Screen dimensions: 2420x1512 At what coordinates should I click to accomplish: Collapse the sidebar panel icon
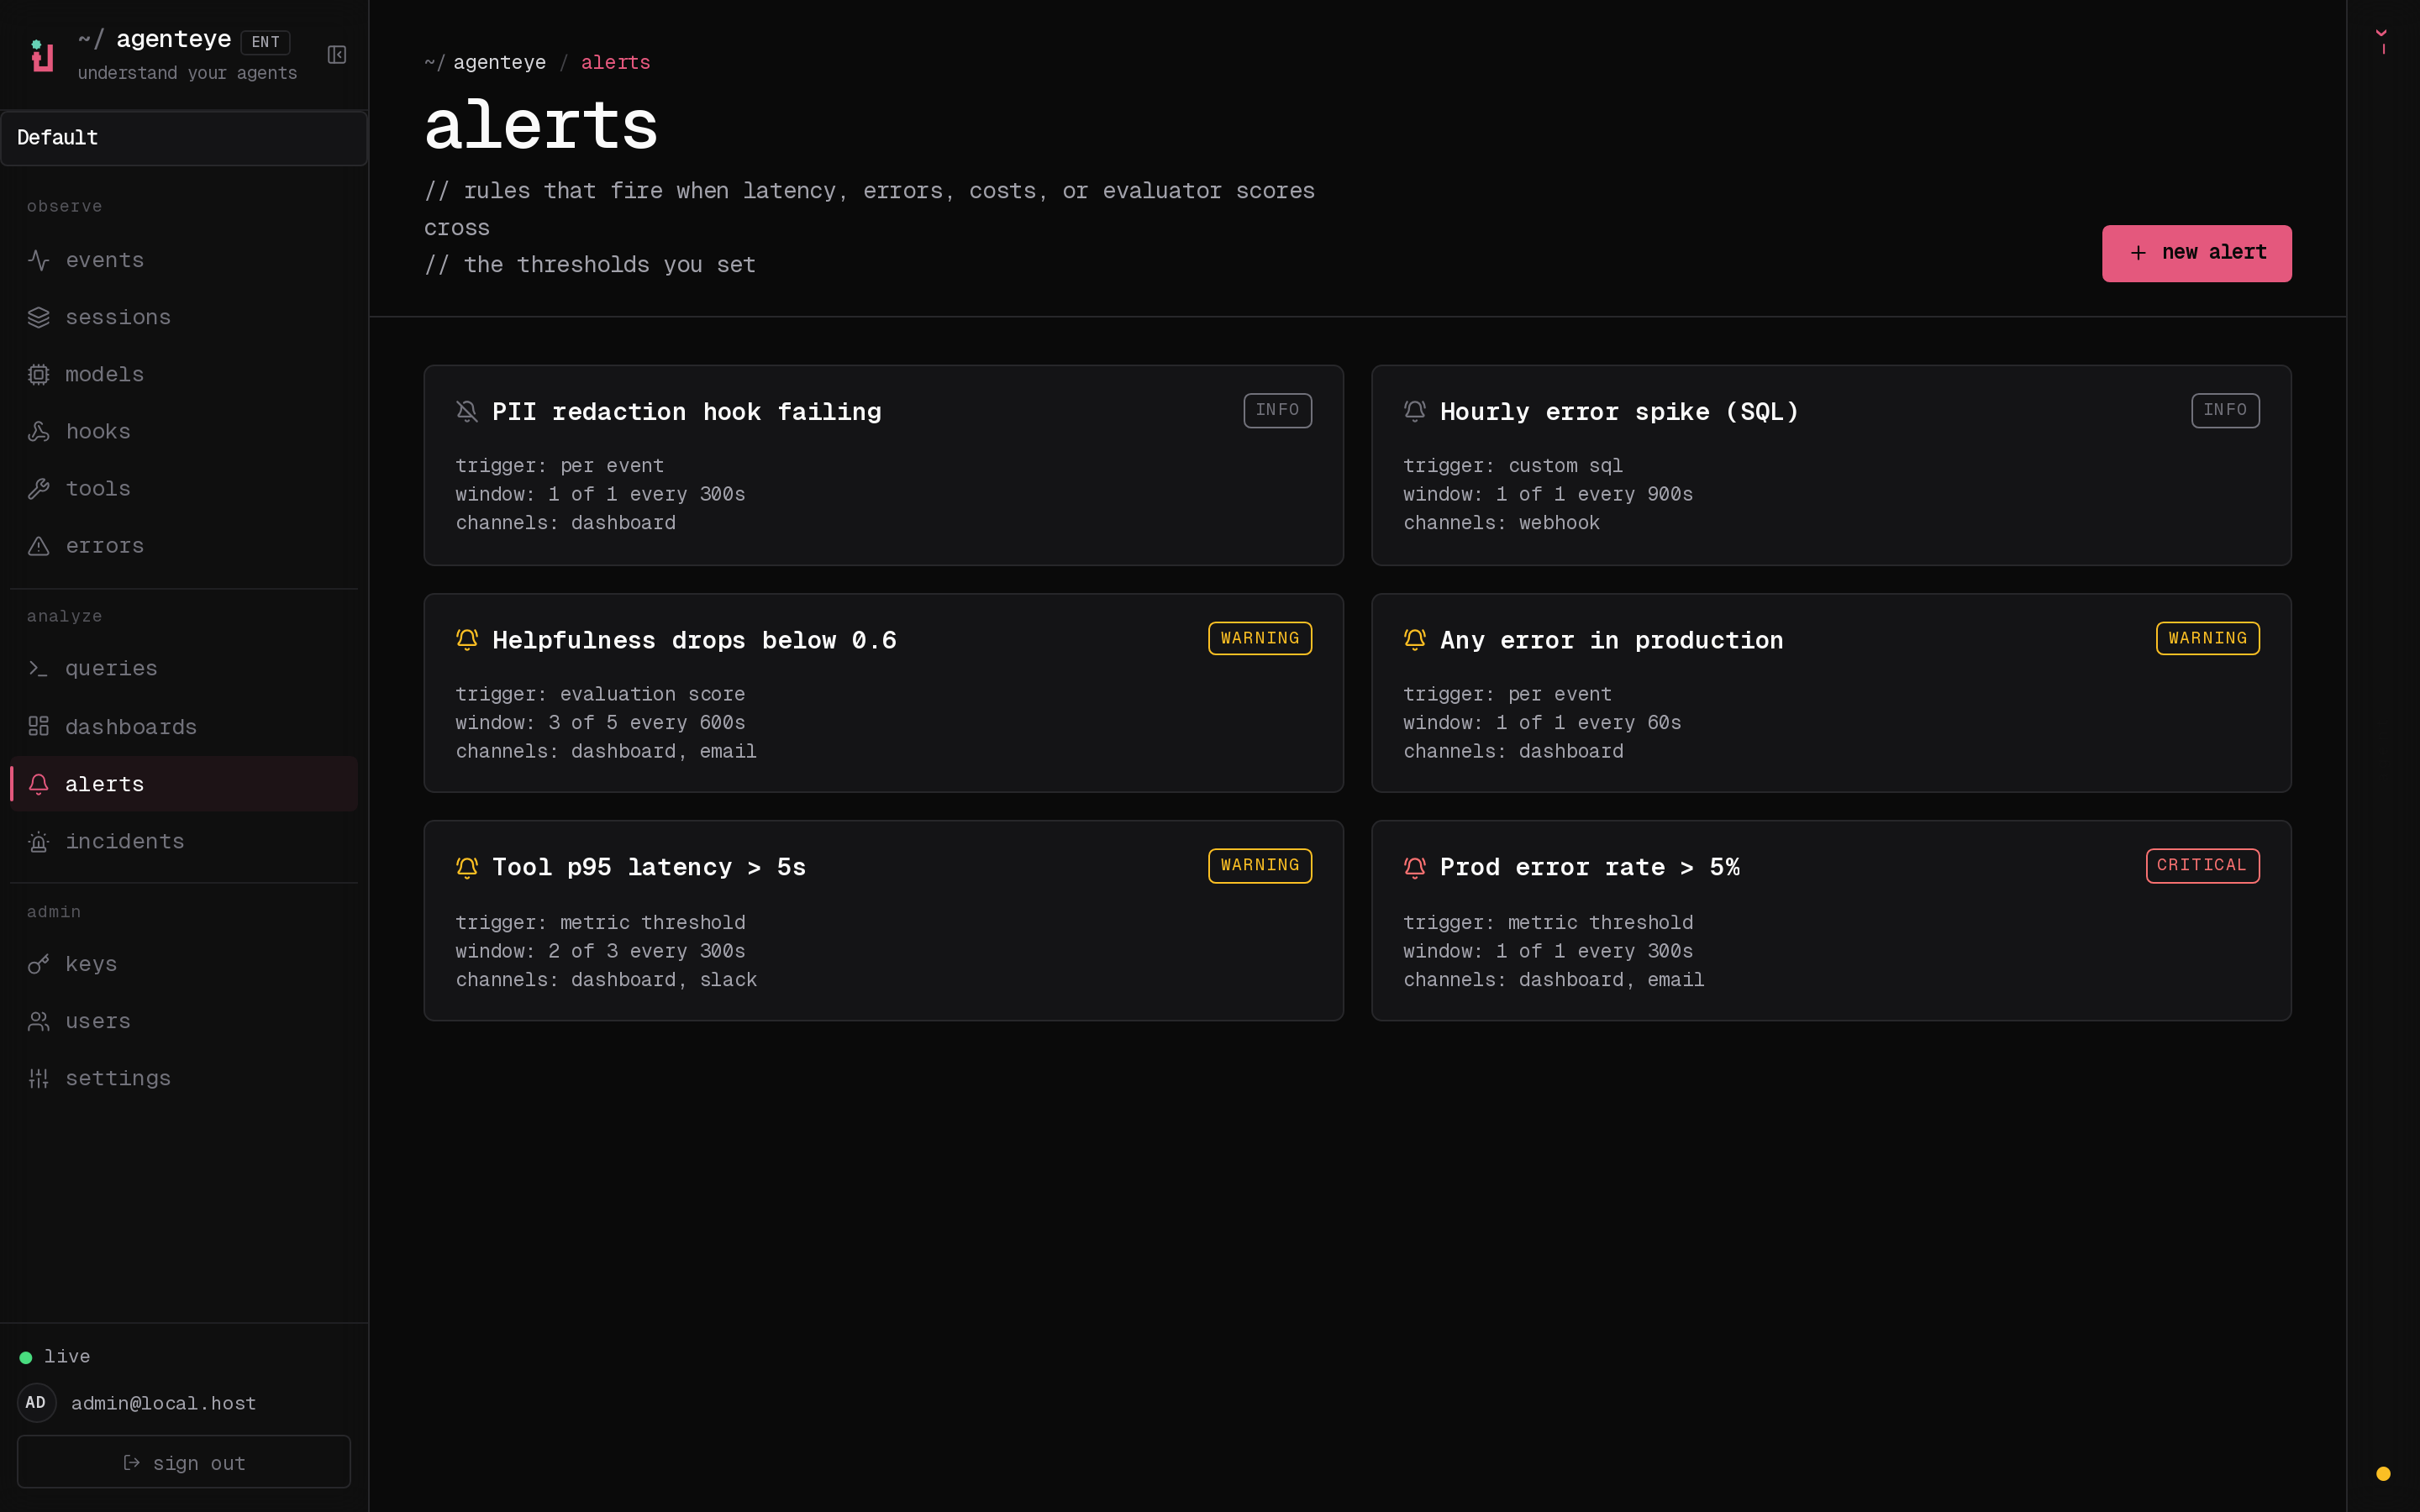click(337, 55)
